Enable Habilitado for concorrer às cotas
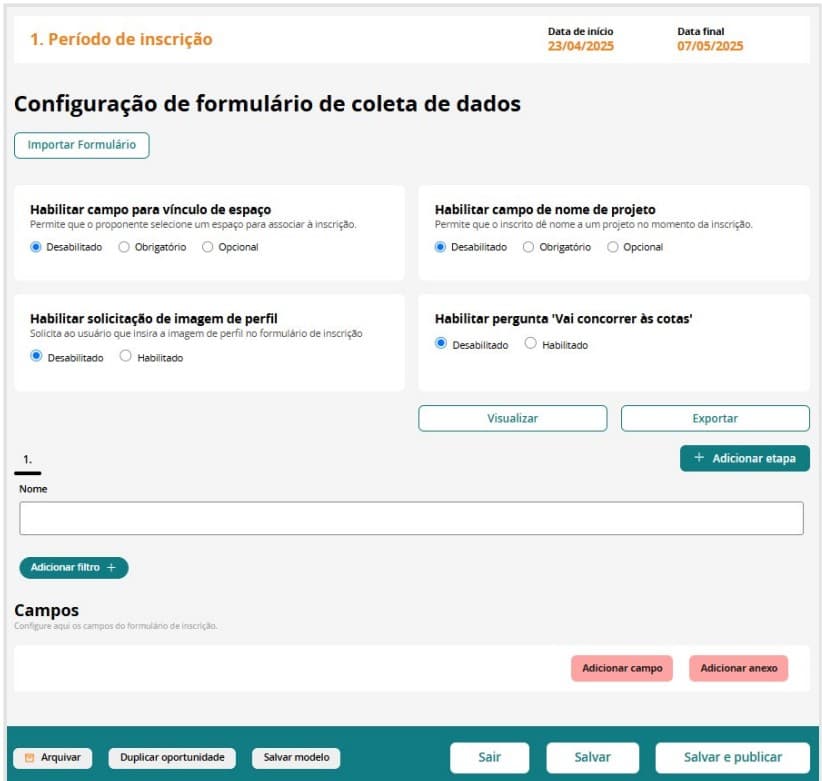Screen dimensions: 822x781 click(x=530, y=344)
